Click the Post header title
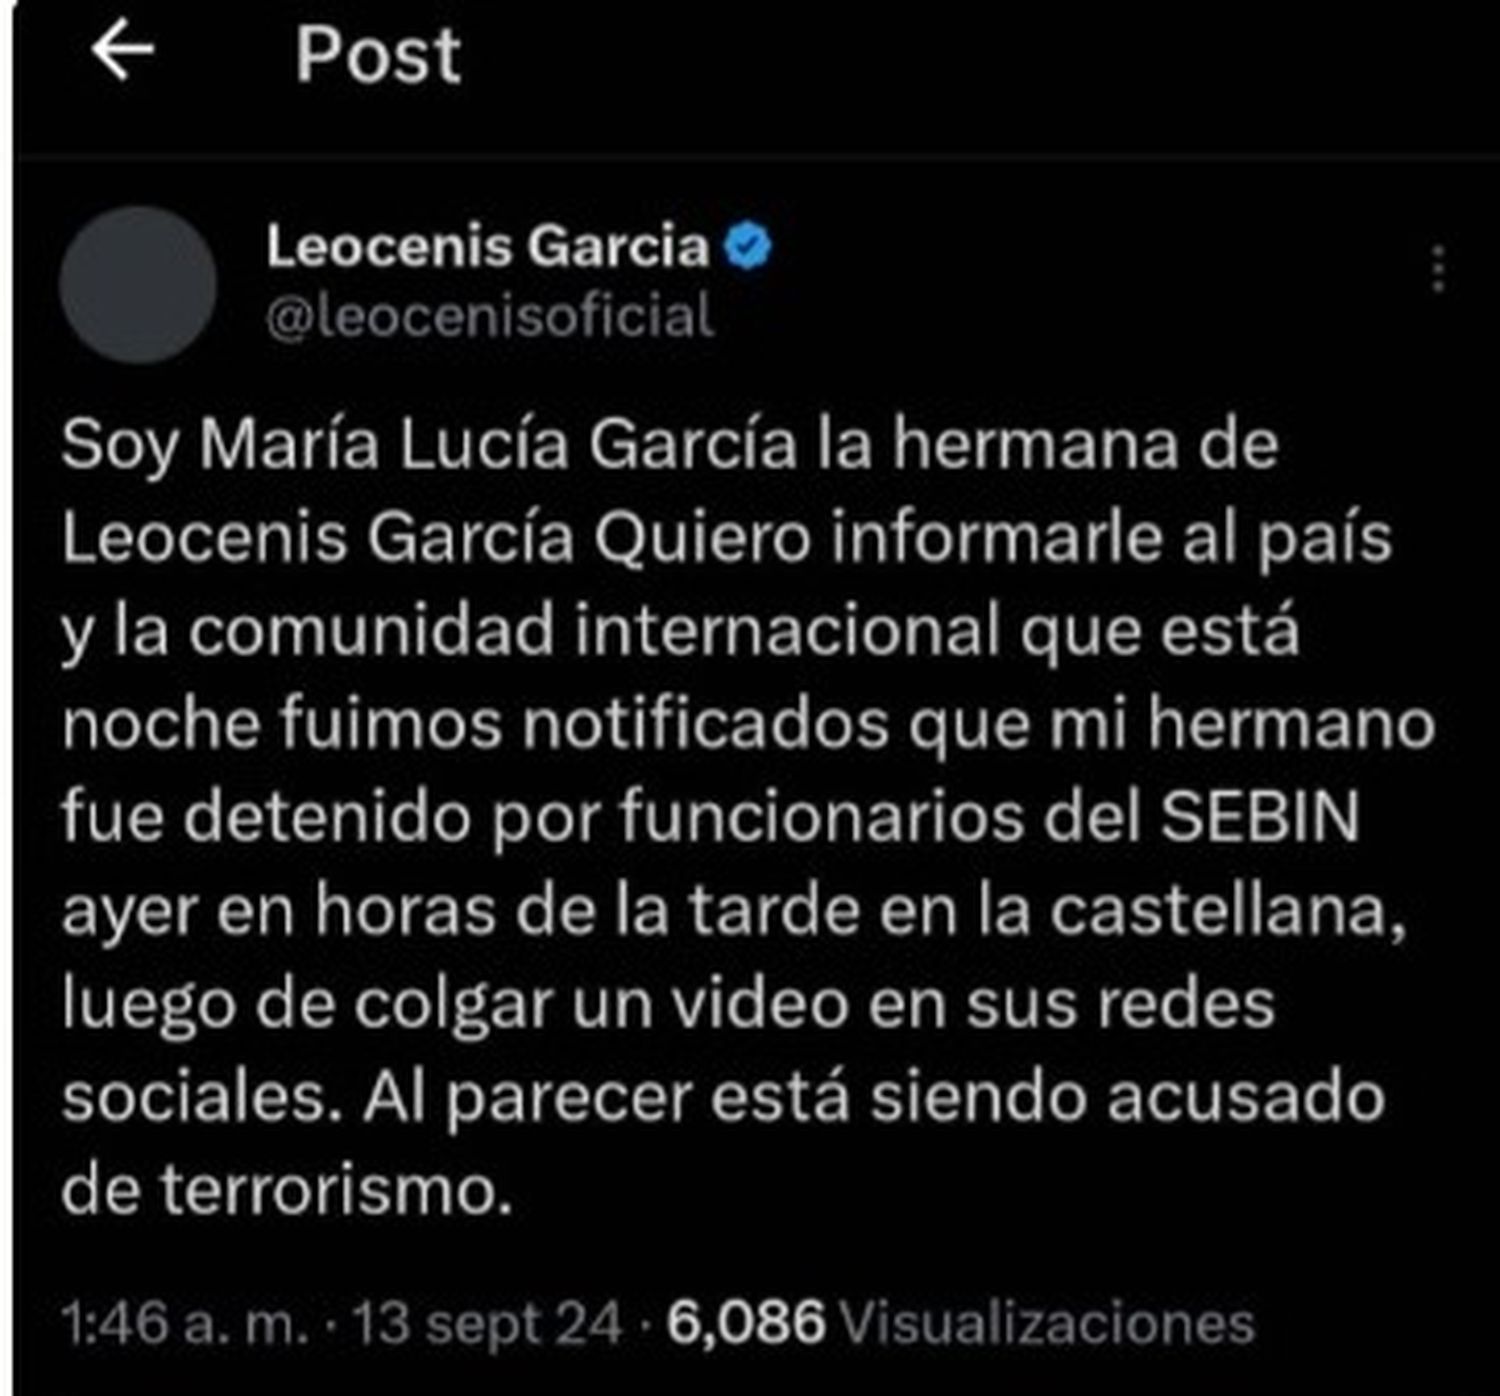 (378, 54)
